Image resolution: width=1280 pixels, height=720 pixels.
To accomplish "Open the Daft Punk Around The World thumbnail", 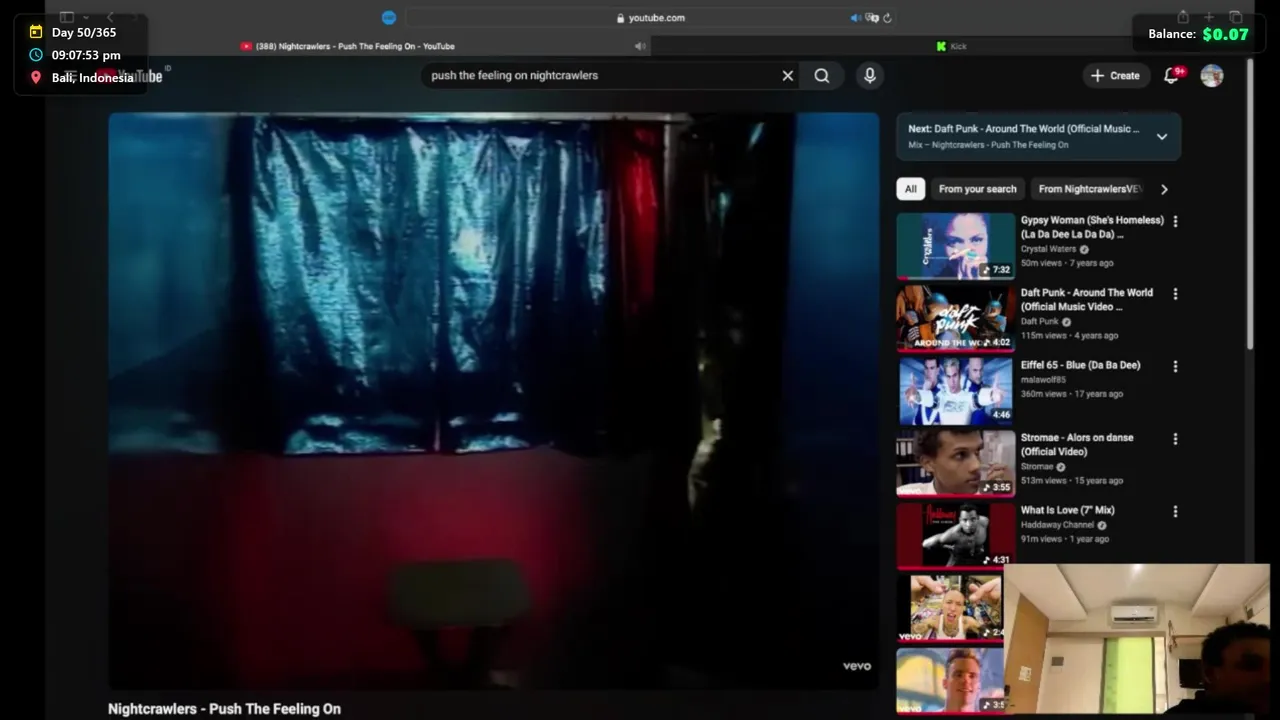I will click(955, 318).
